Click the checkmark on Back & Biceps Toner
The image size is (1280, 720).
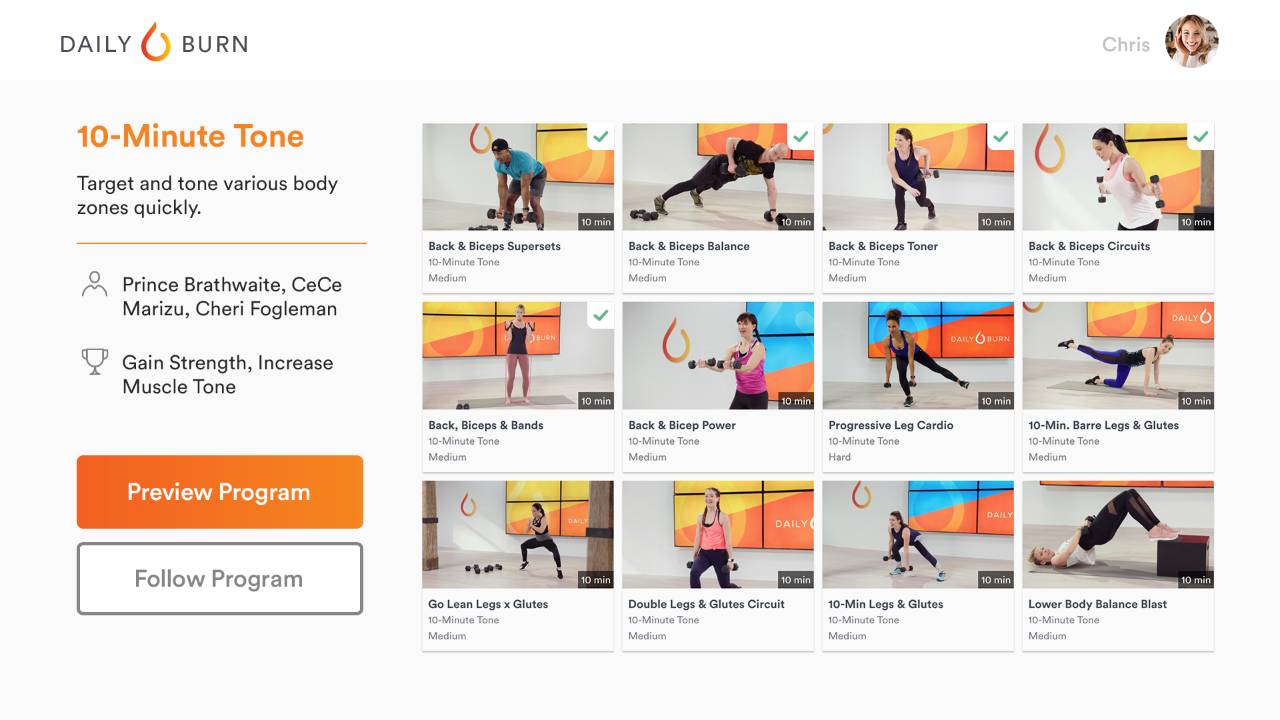tap(1001, 136)
